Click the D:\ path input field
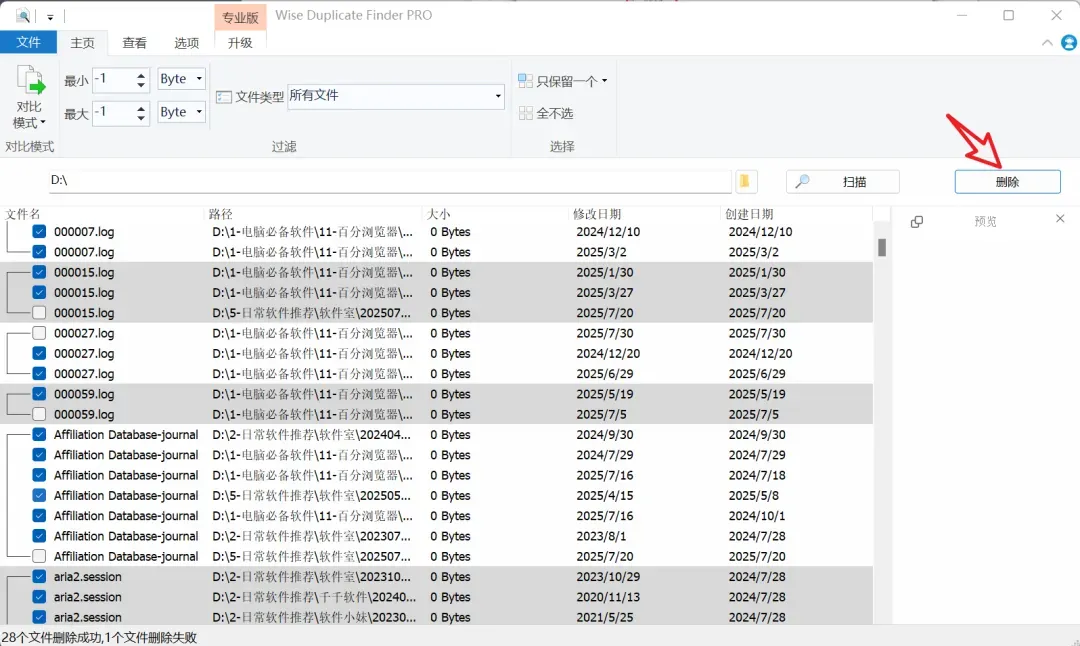This screenshot has height=646, width=1080. pyautogui.click(x=389, y=181)
